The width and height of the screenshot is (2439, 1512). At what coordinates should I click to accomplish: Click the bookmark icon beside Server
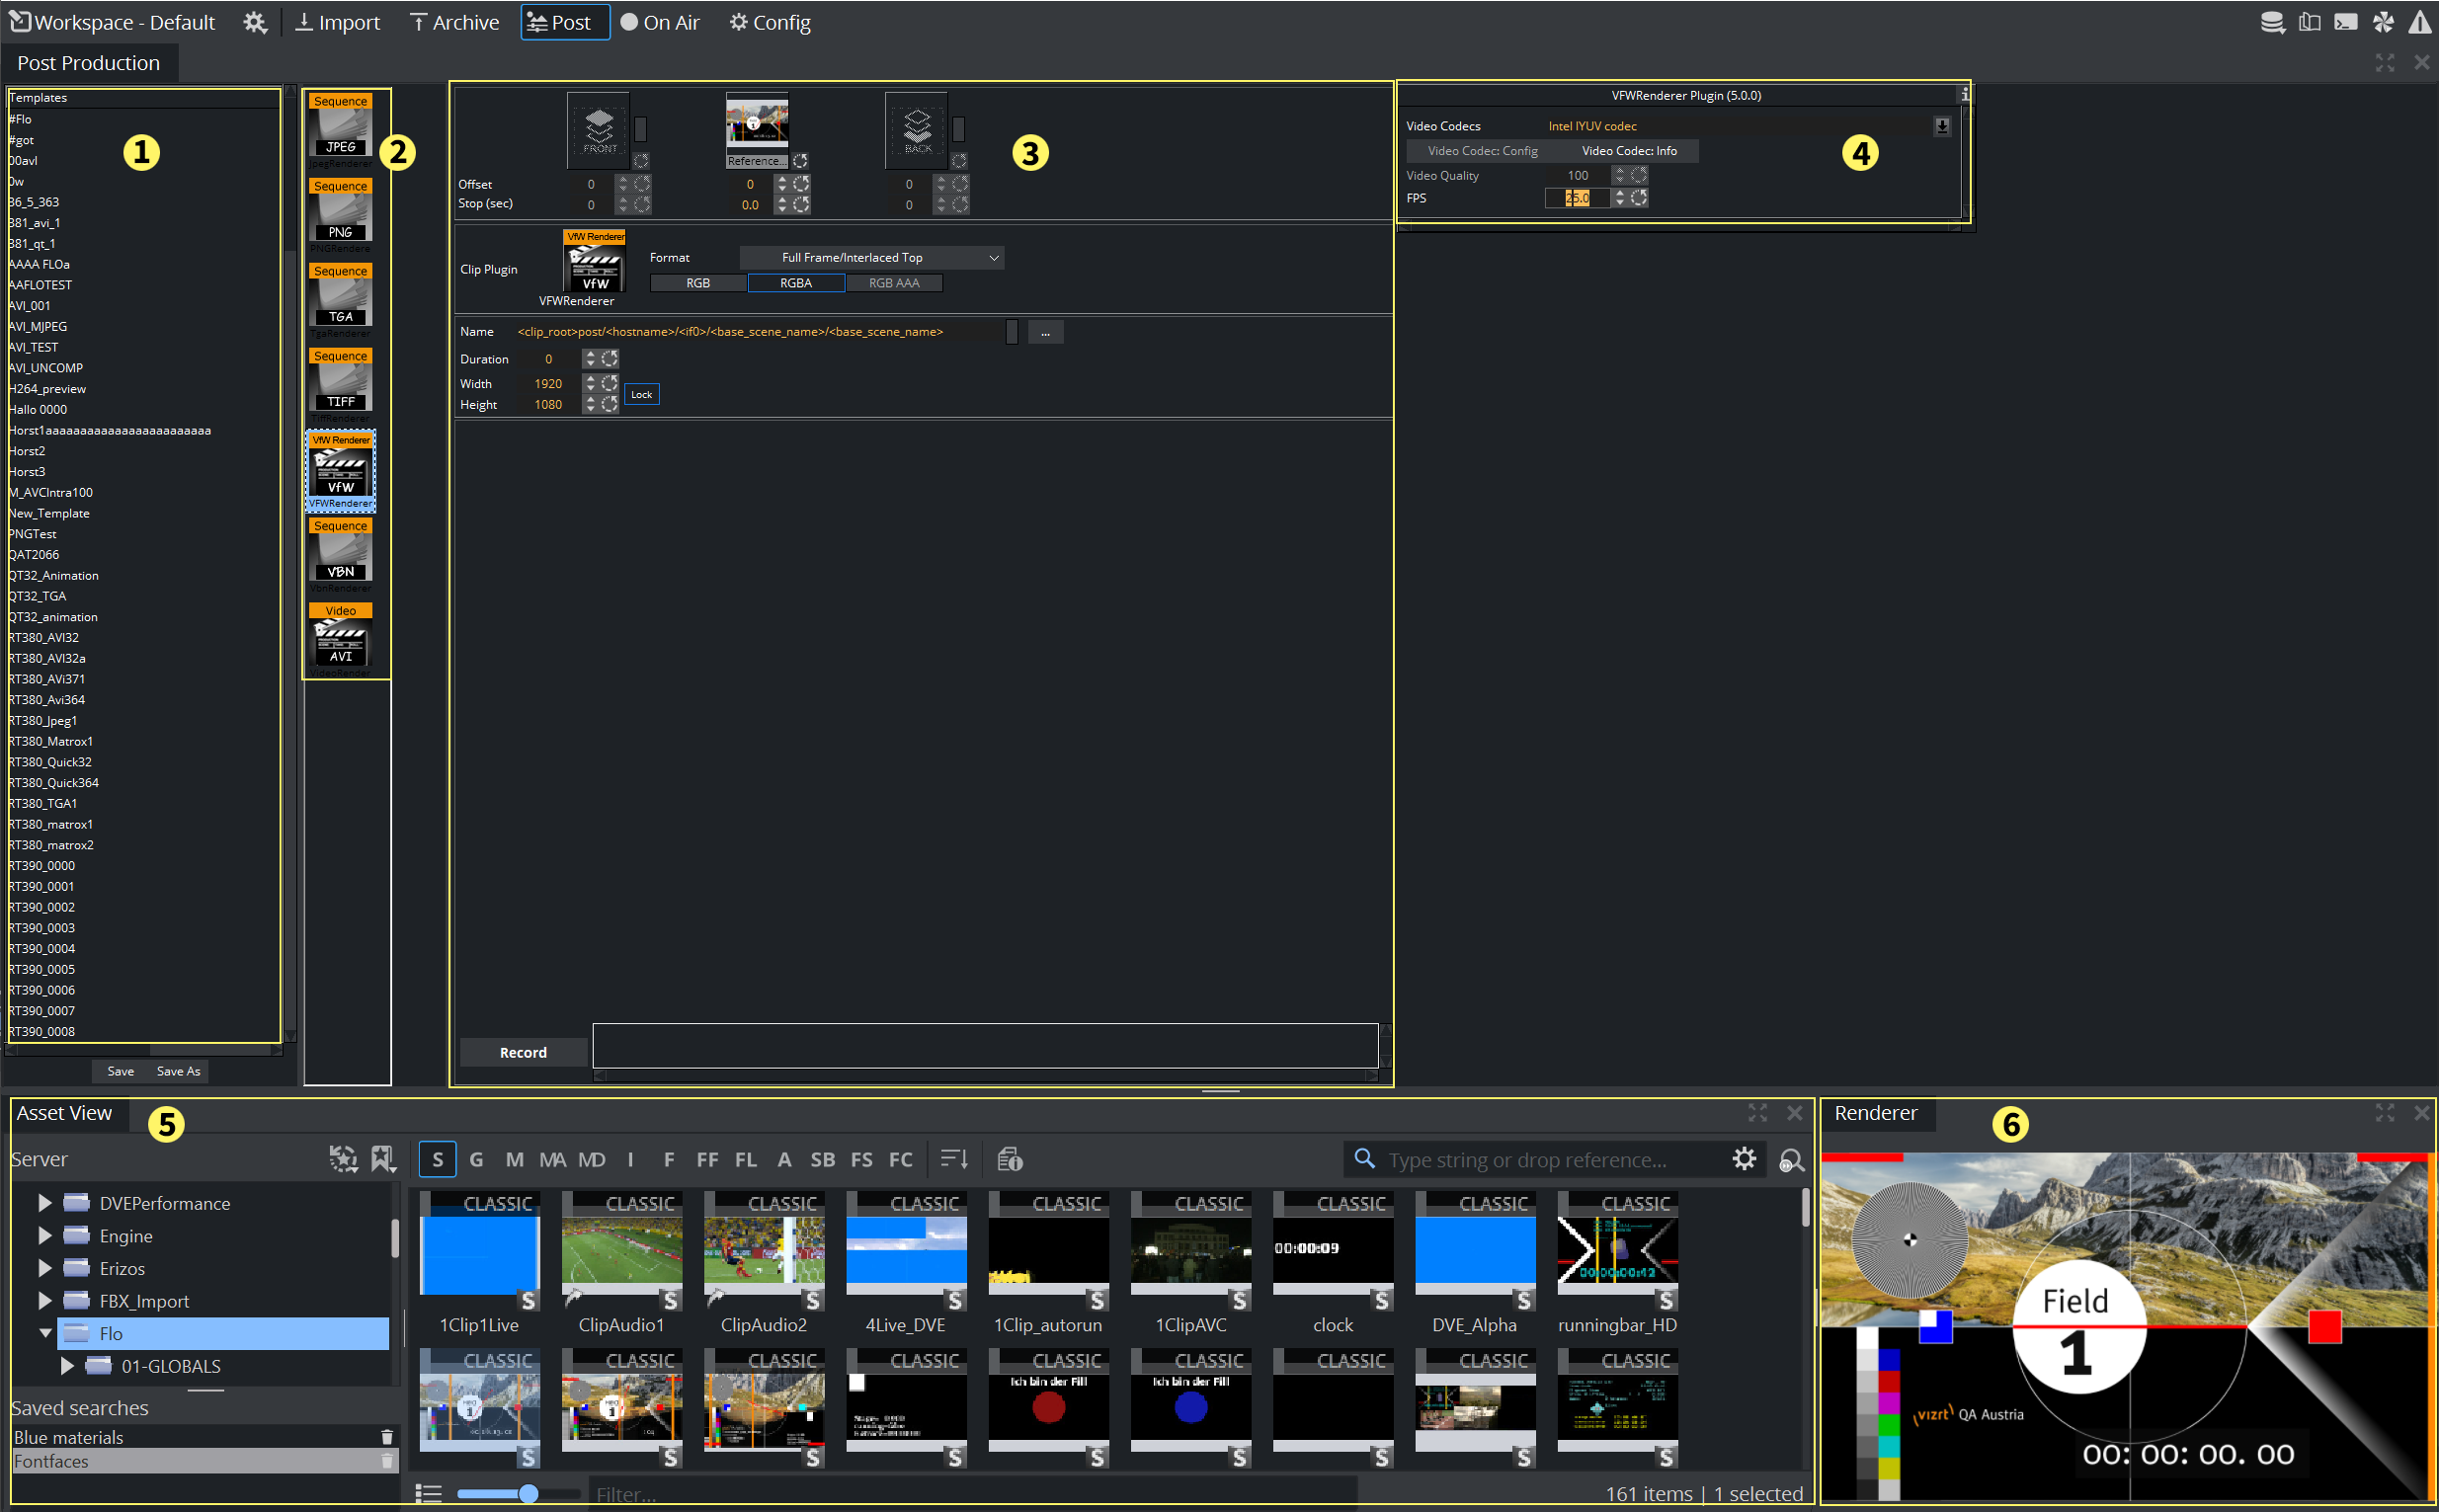pyautogui.click(x=383, y=1159)
